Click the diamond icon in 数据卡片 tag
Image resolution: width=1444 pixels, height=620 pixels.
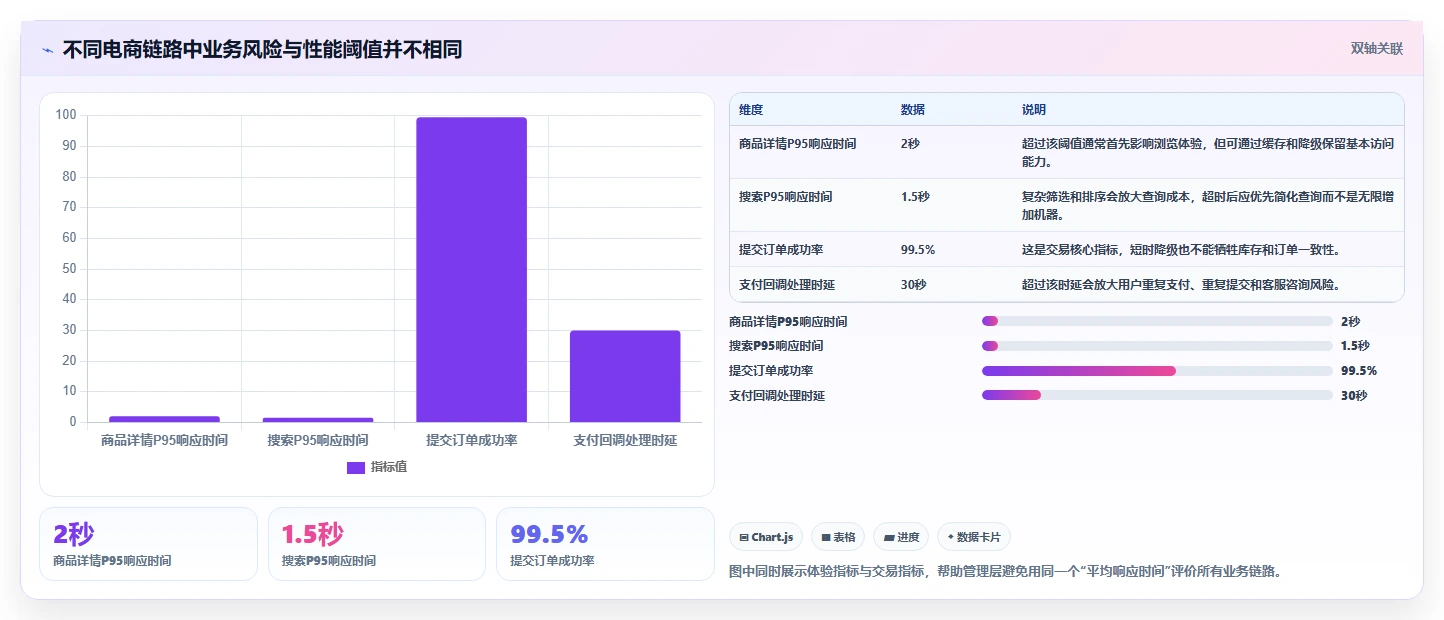coord(951,537)
